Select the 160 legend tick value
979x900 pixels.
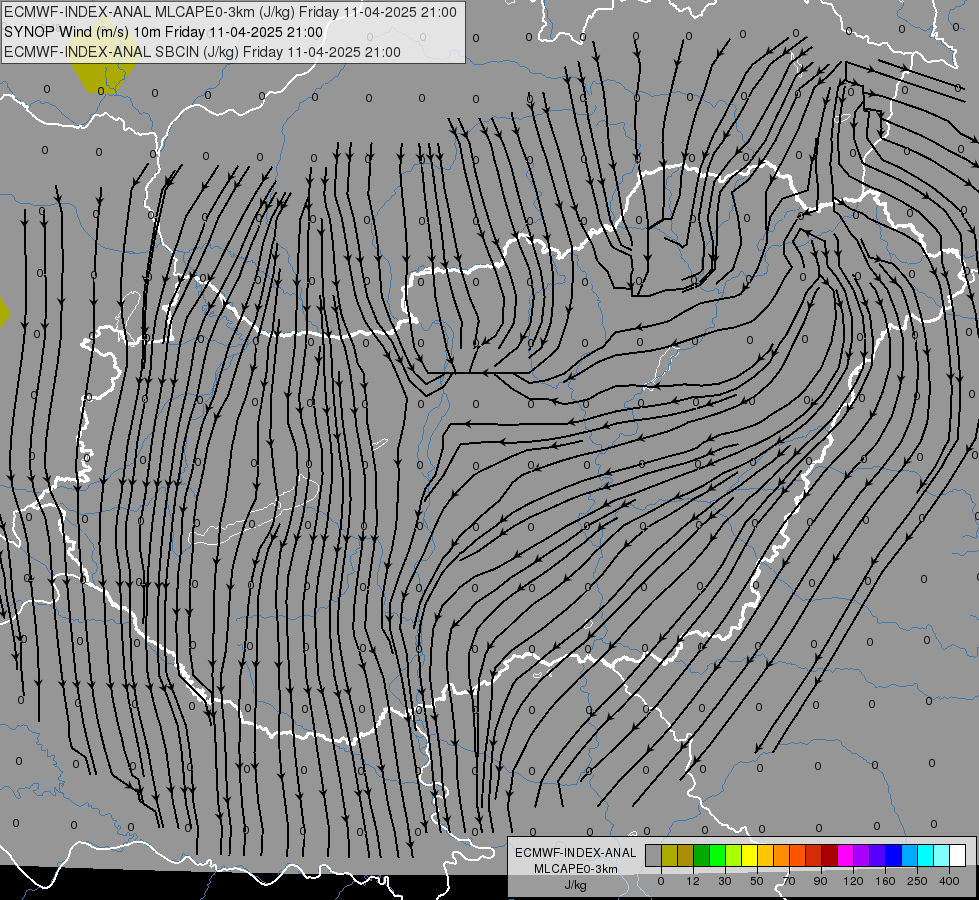(x=885, y=881)
